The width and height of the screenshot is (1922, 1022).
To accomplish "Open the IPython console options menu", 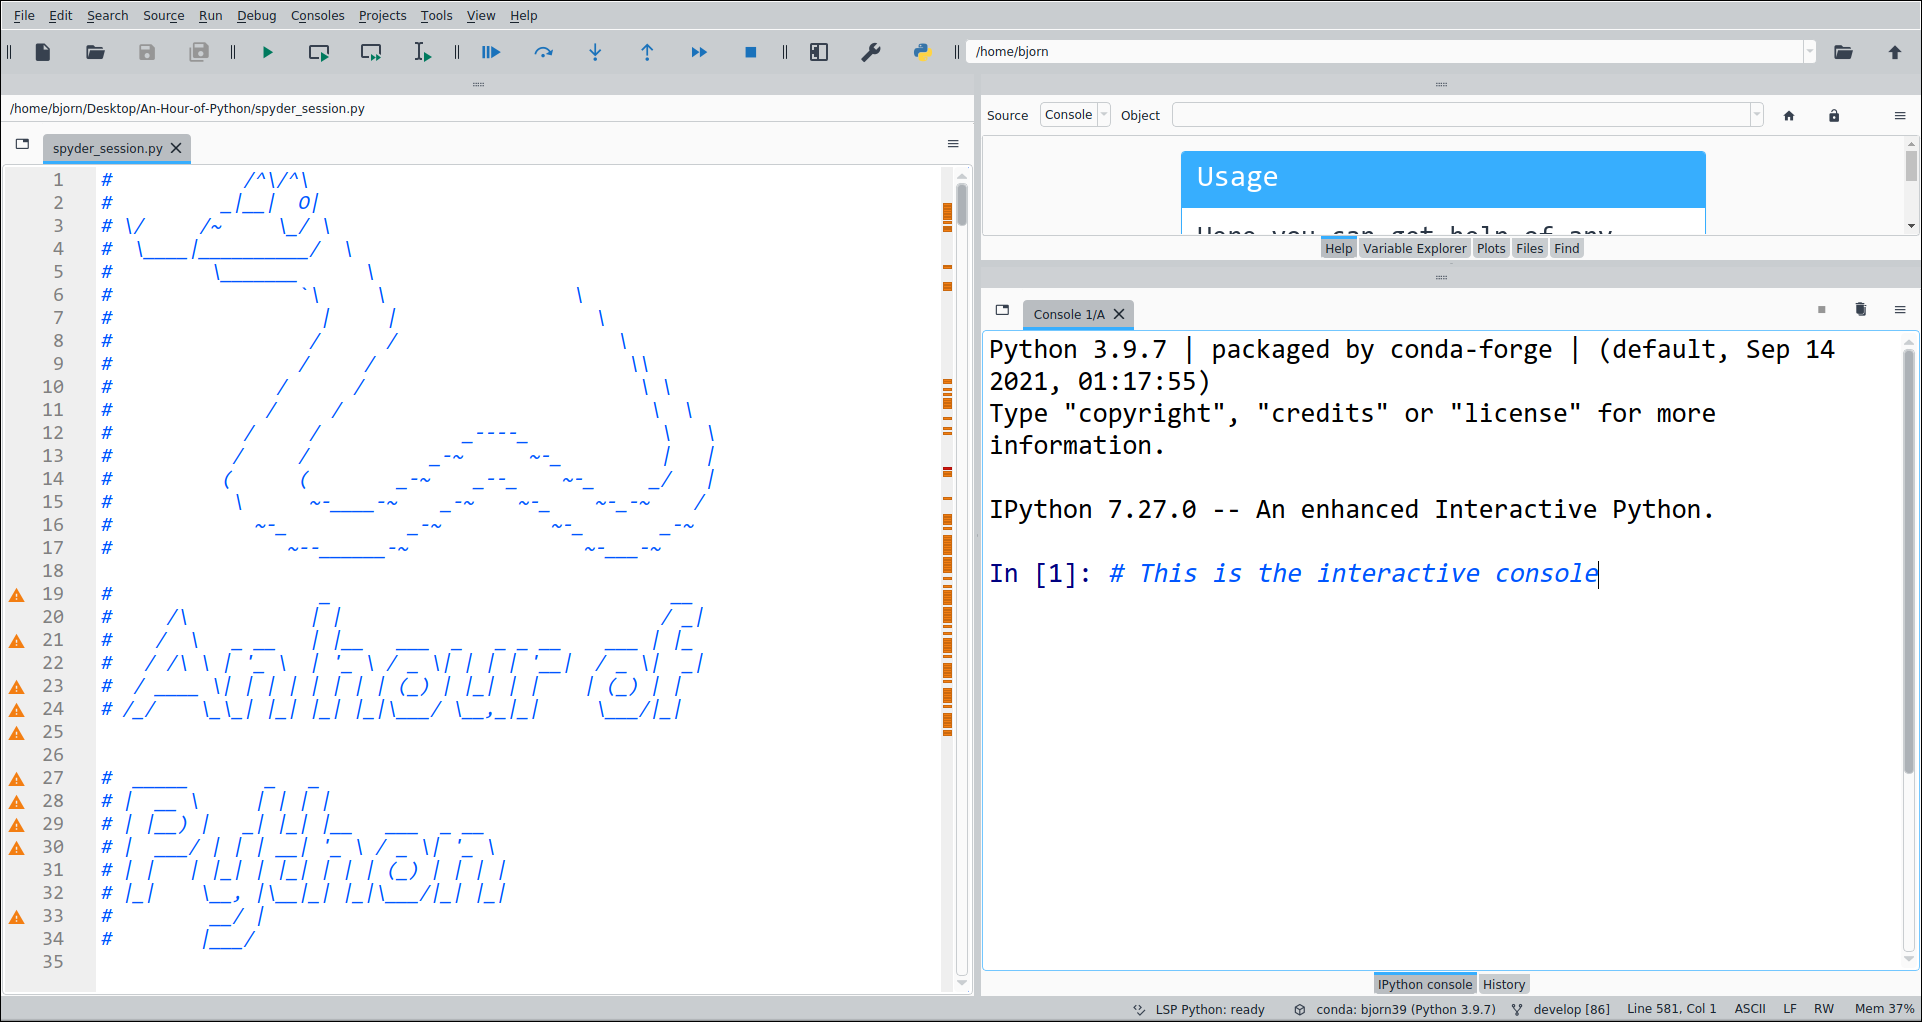I will point(1900,310).
